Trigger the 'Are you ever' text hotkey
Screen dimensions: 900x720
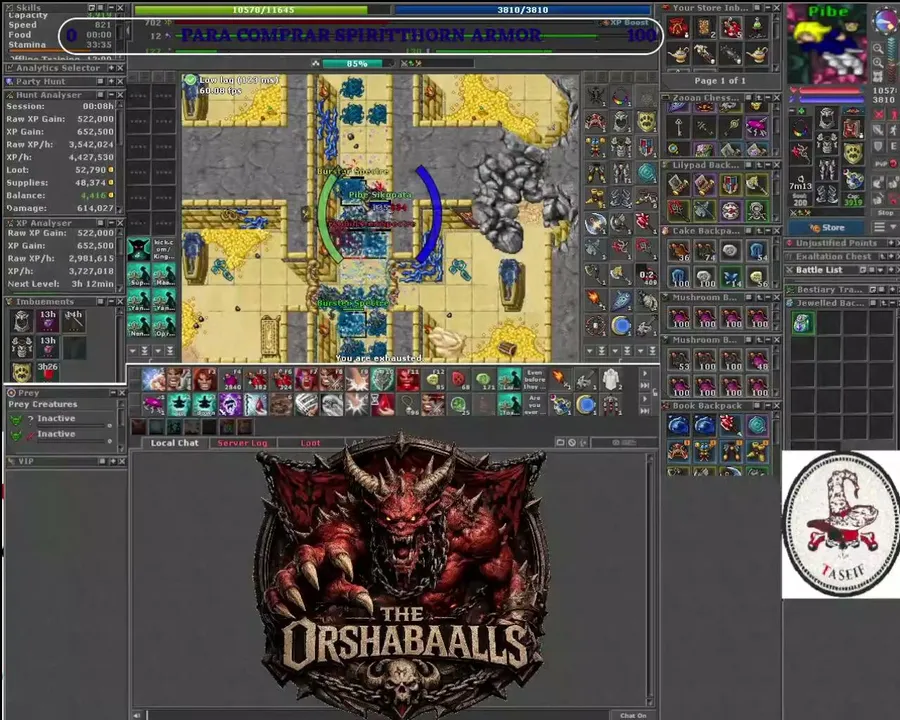click(x=534, y=404)
